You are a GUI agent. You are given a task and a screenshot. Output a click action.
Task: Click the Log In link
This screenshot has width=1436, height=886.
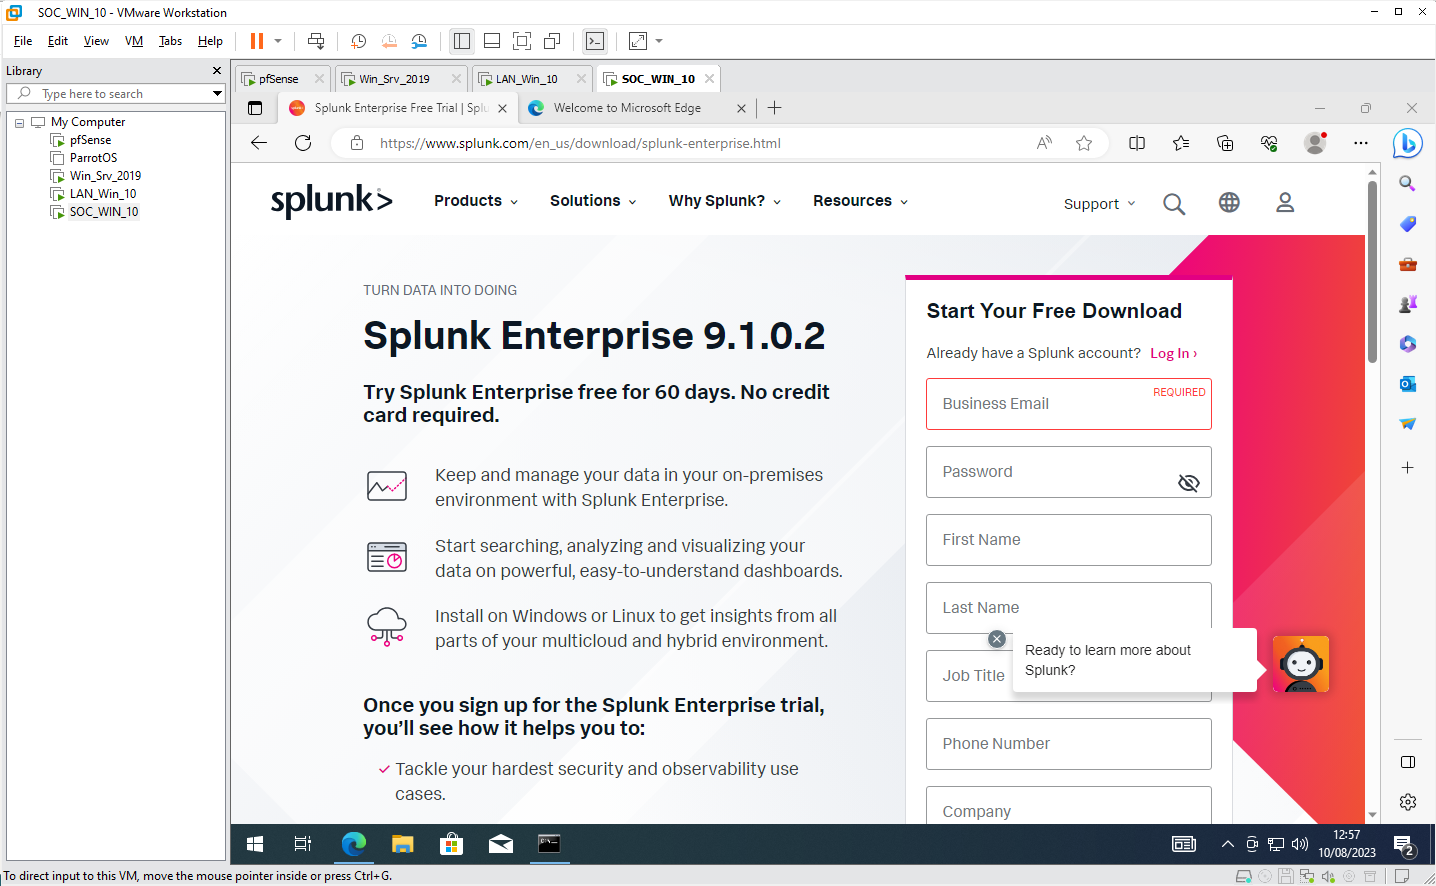1173,353
